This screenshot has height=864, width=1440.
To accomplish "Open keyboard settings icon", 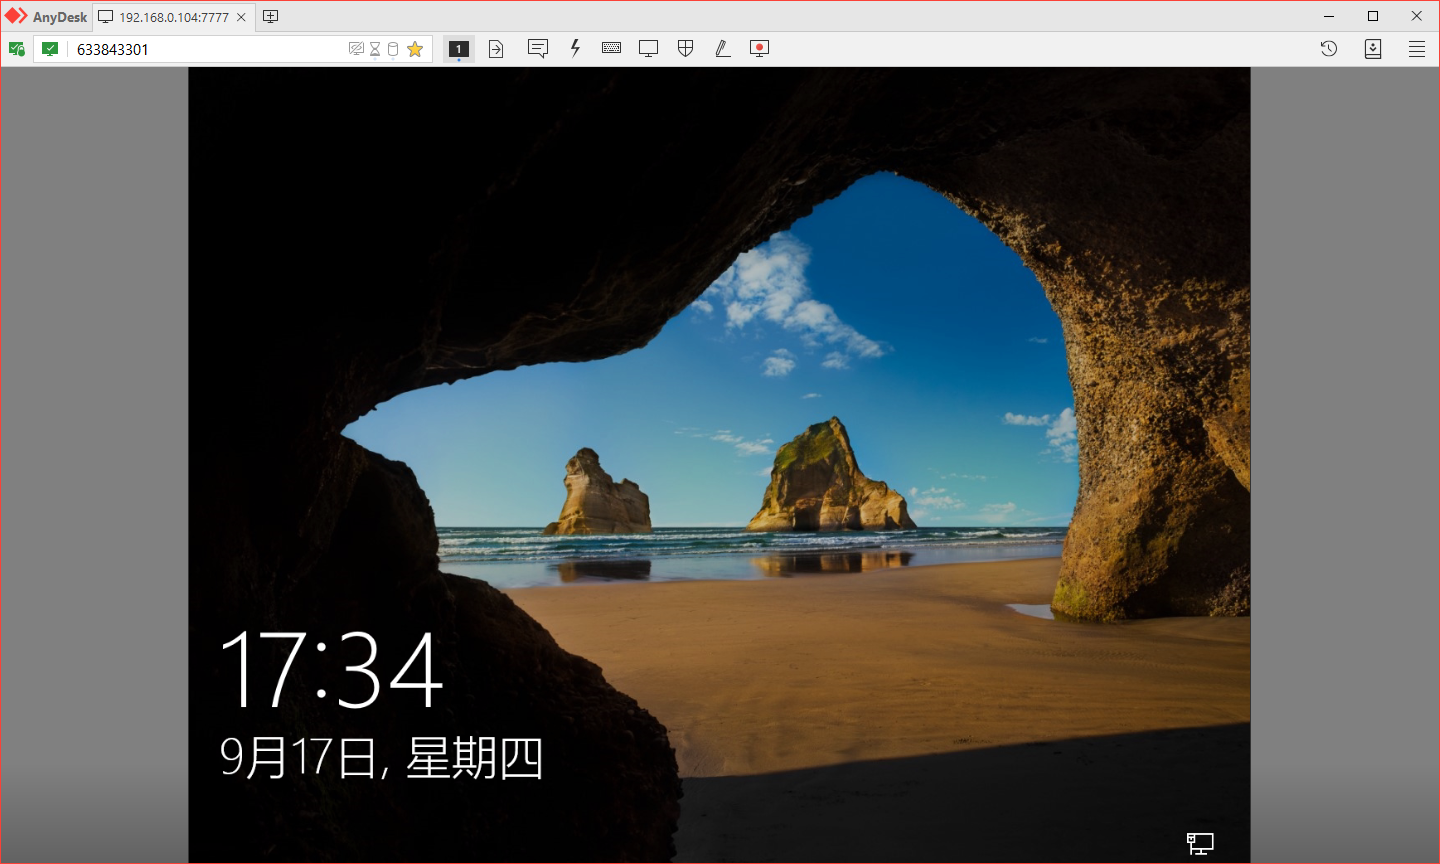I will coord(610,48).
